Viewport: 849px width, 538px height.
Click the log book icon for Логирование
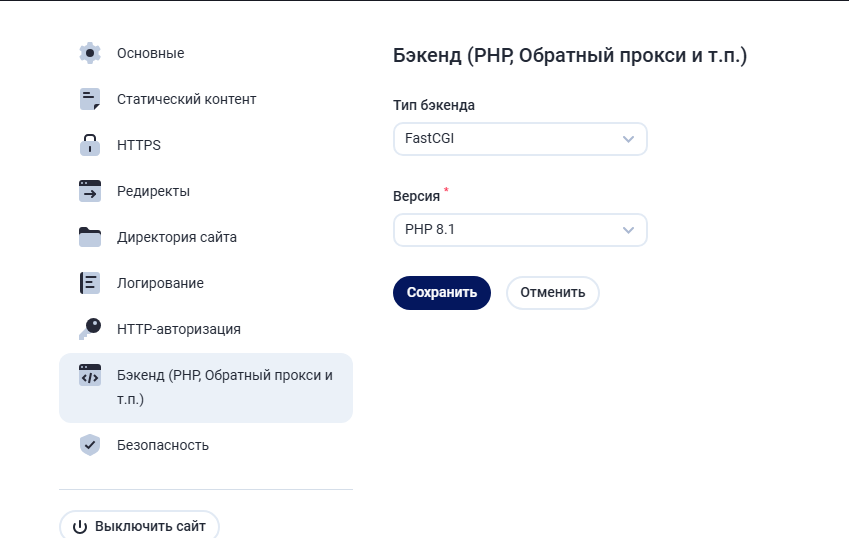click(x=90, y=283)
